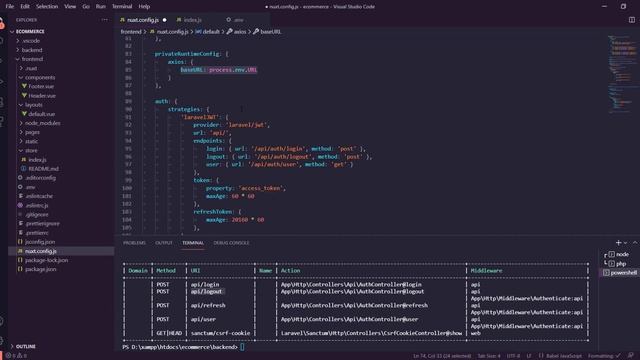
Task: Expand the .nuxt folder
Action: 31,68
